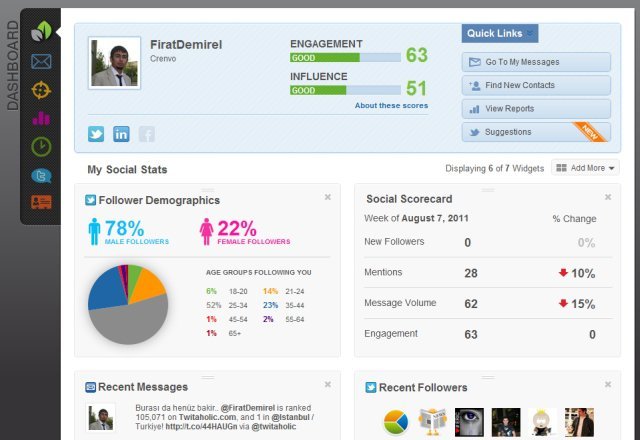Open the cartoon character avatar follower
Image resolution: width=640 pixels, height=440 pixels.
point(542,422)
